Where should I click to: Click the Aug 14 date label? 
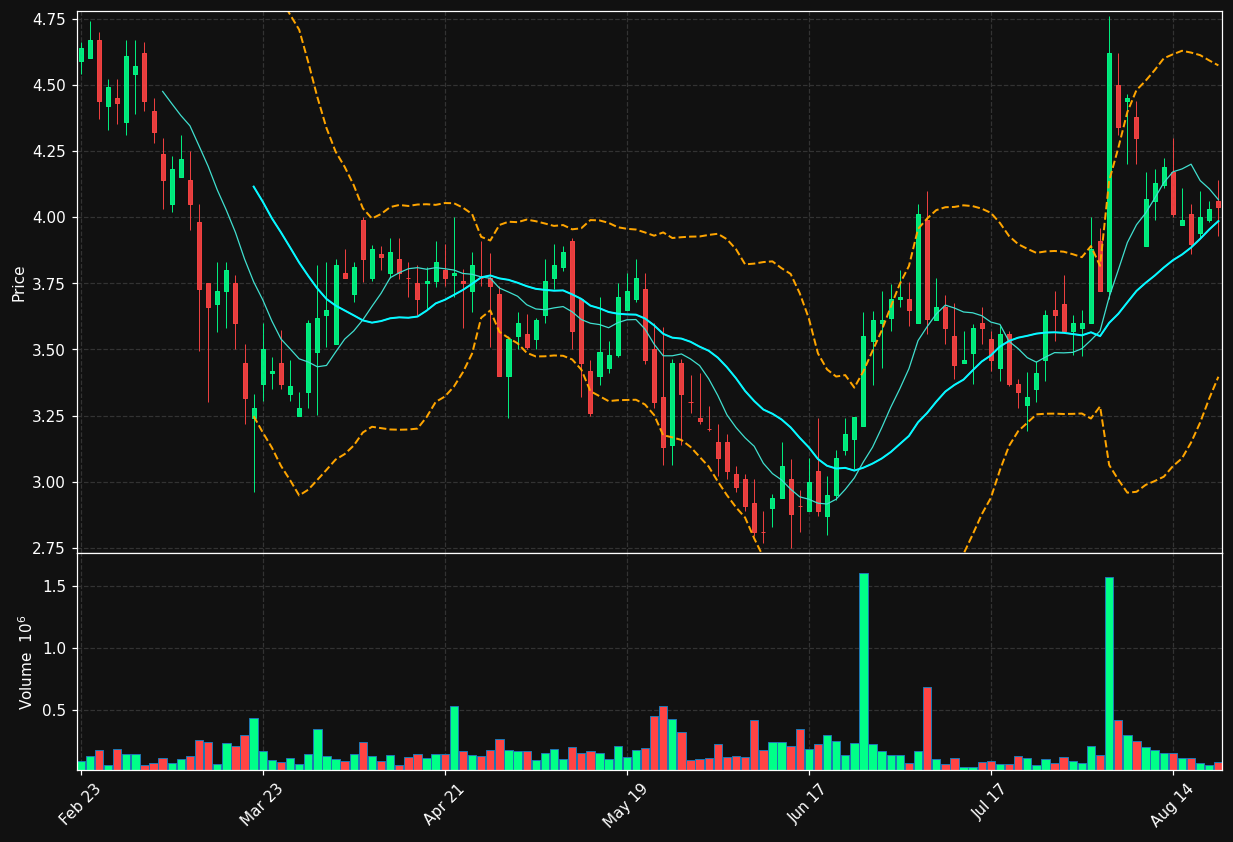[1172, 805]
